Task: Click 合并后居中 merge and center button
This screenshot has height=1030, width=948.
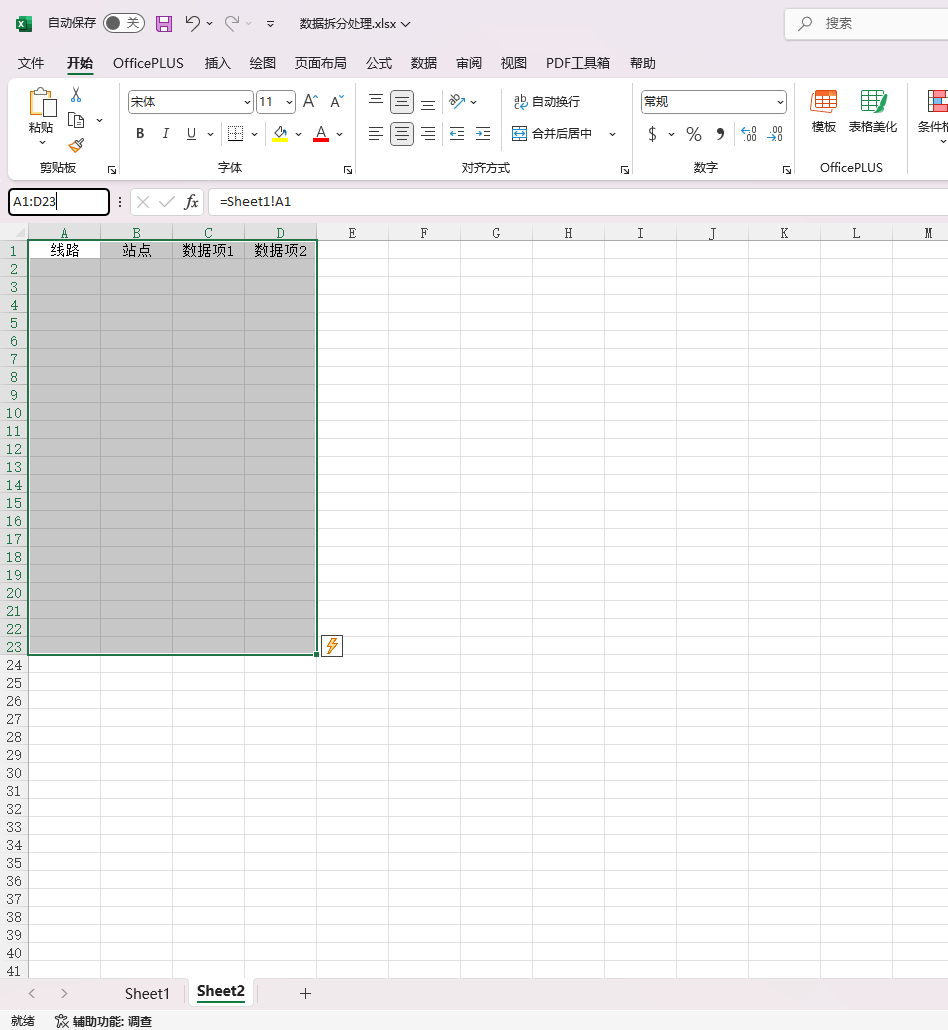Action: 553,134
